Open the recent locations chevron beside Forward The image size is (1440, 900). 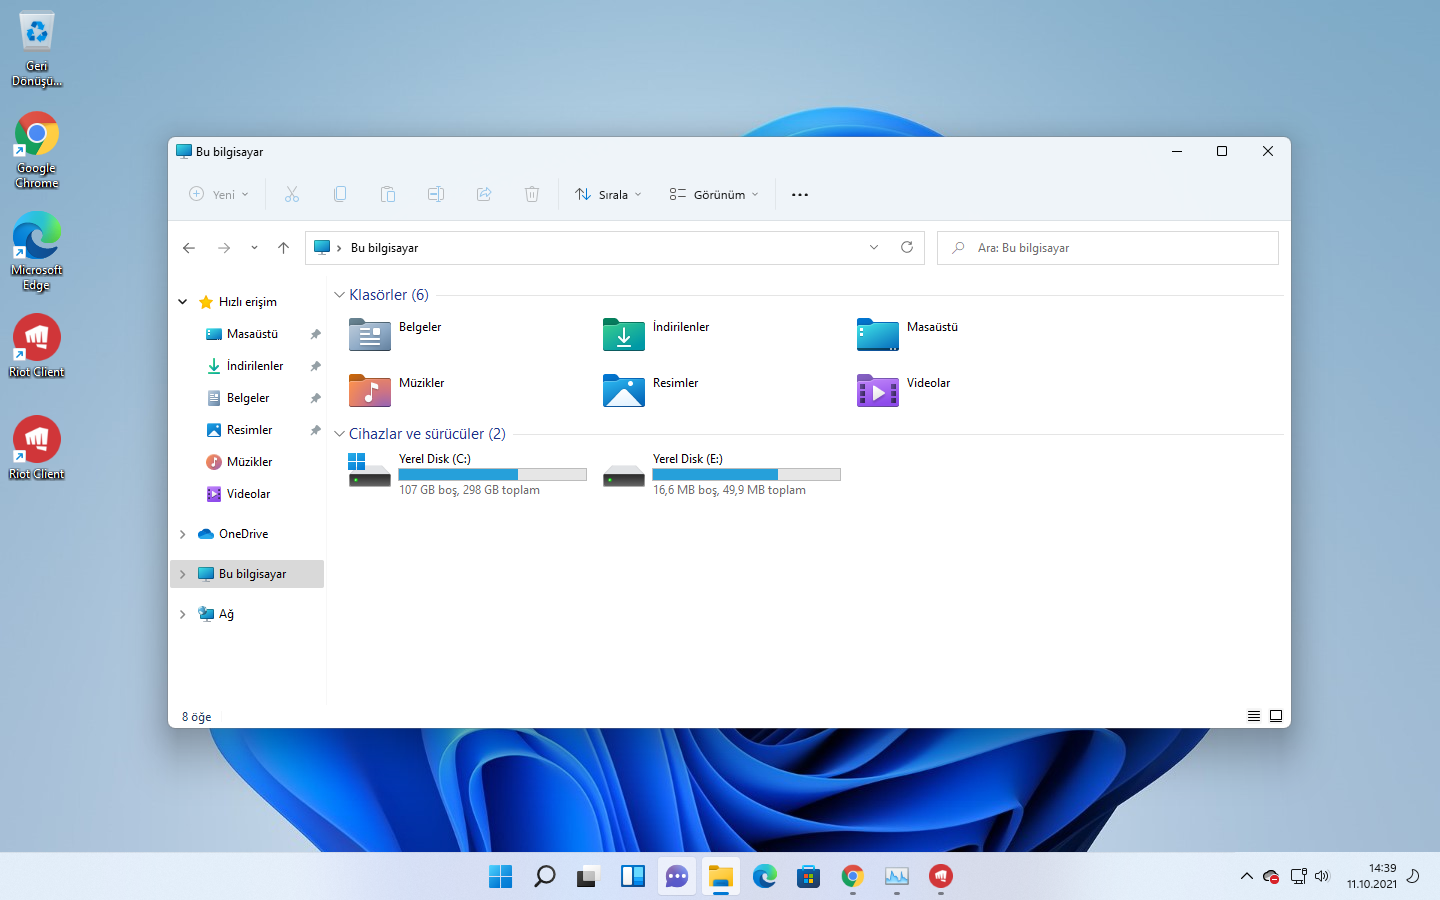click(x=254, y=248)
